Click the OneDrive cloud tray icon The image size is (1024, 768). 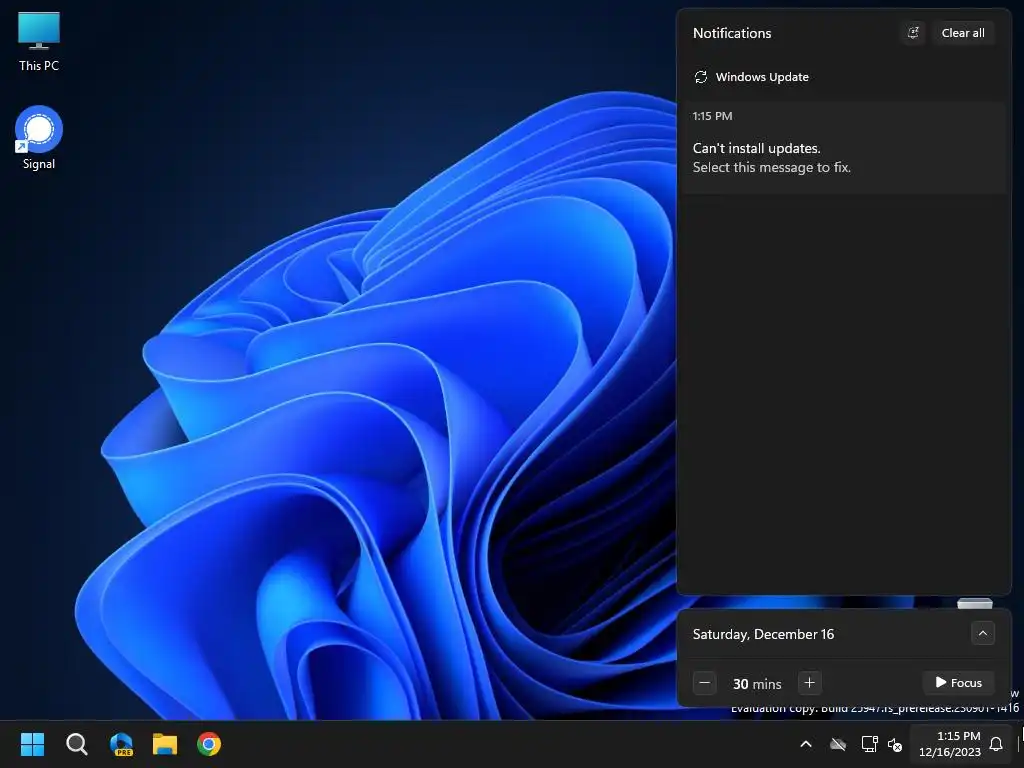tap(838, 744)
